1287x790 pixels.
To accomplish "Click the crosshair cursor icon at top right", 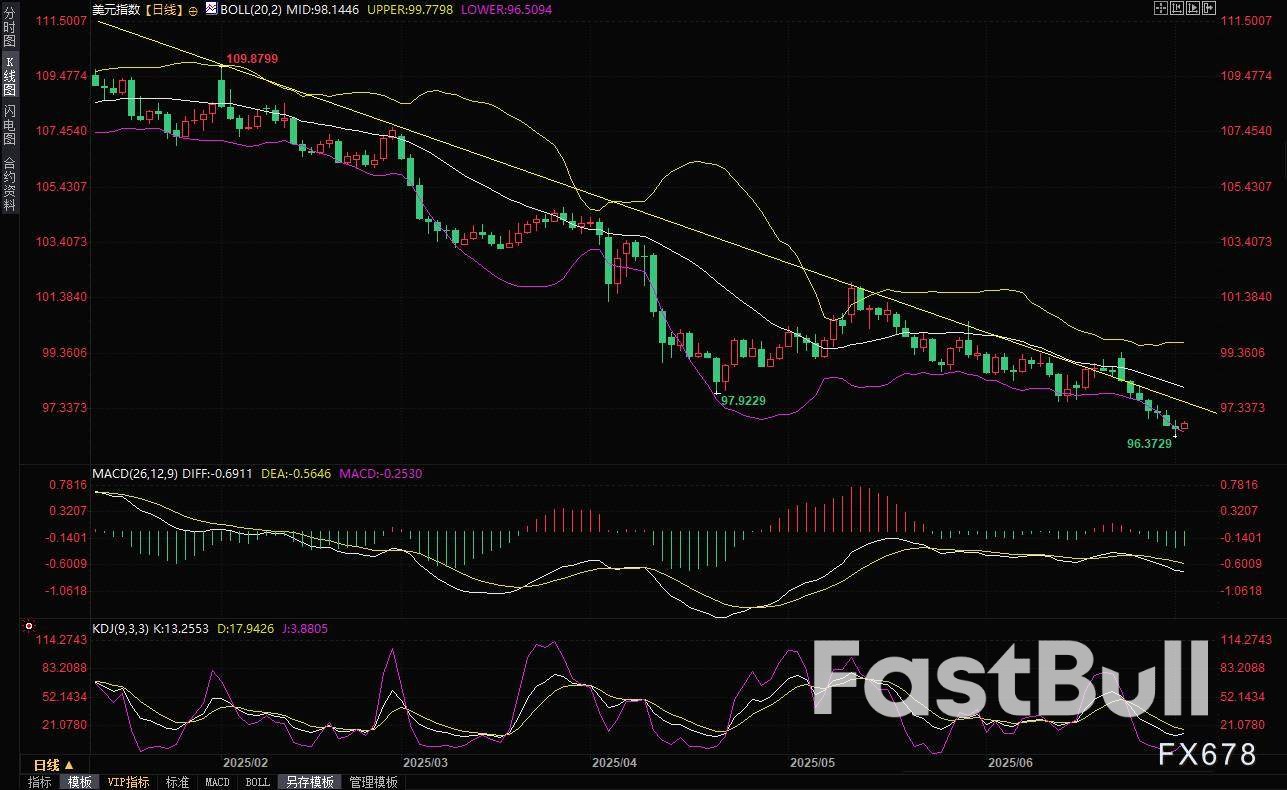I will [x=1160, y=8].
